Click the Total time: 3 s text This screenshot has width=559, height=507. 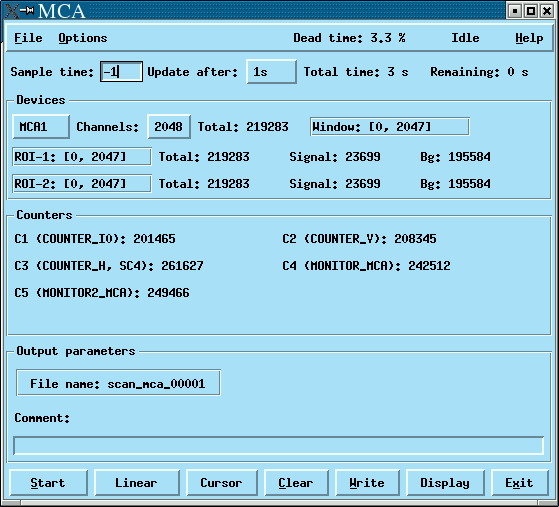tap(356, 72)
